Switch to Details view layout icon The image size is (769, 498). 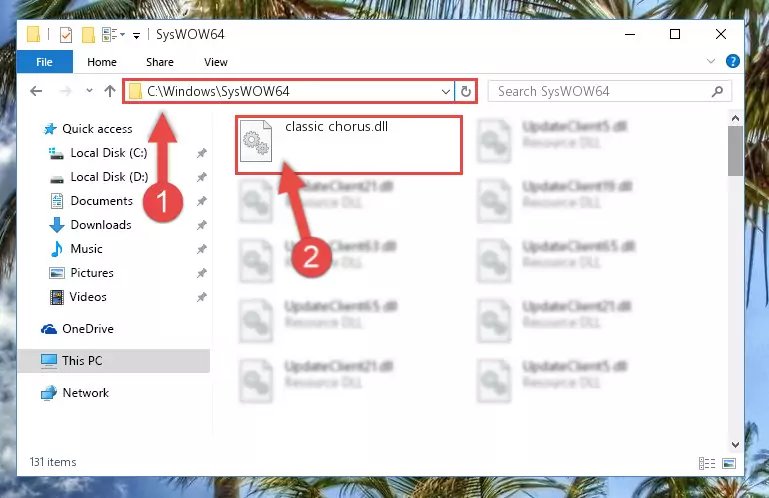click(x=707, y=463)
